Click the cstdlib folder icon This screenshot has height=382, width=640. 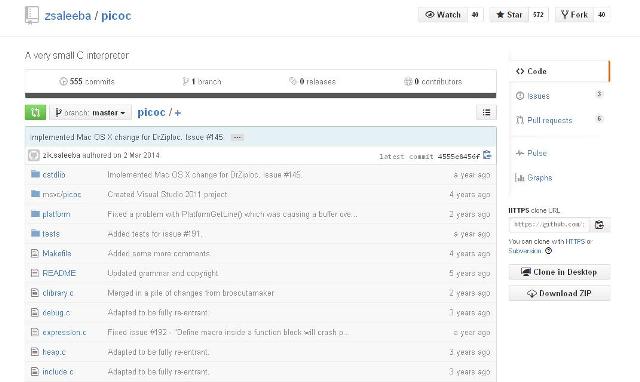click(36, 174)
